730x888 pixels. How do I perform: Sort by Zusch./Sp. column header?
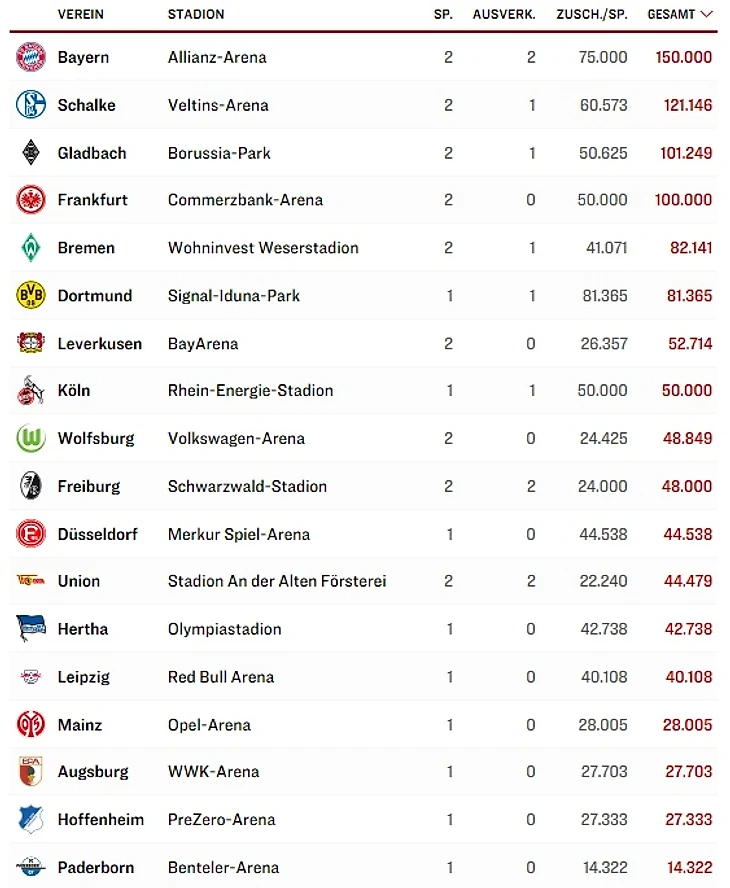(x=593, y=14)
